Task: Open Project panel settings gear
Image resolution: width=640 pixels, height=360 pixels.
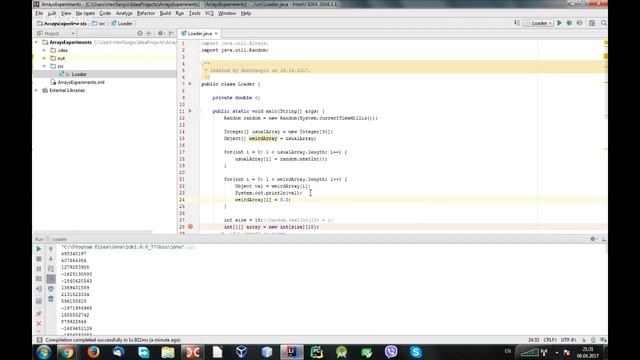Action: (160, 33)
